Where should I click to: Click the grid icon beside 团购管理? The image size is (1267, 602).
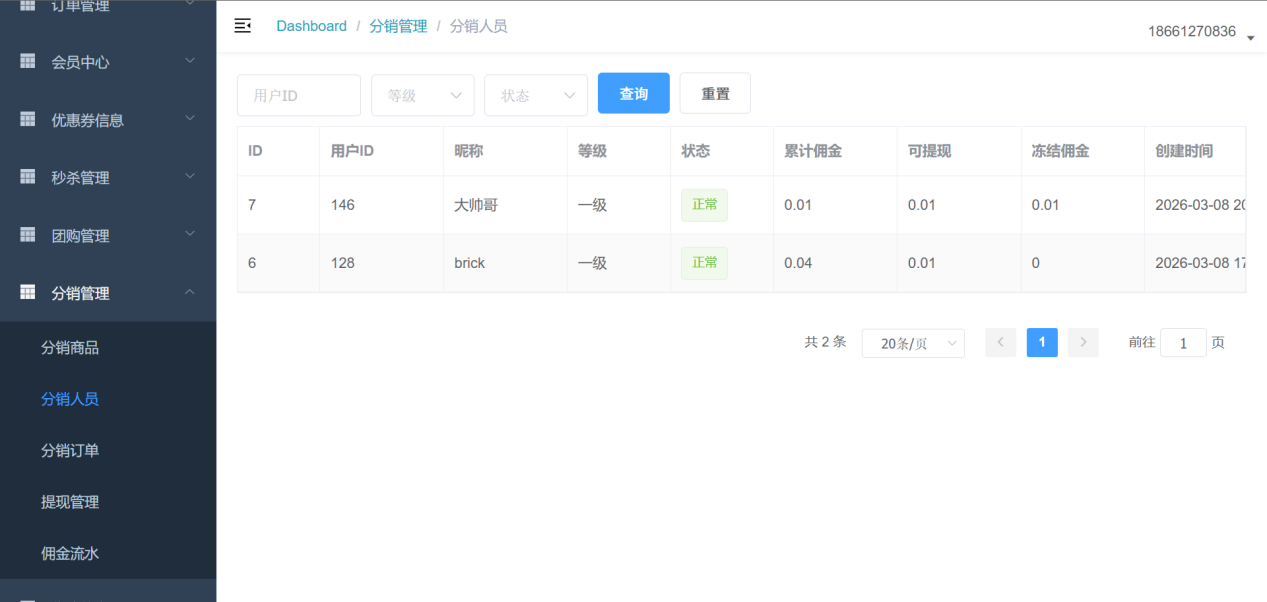28,235
